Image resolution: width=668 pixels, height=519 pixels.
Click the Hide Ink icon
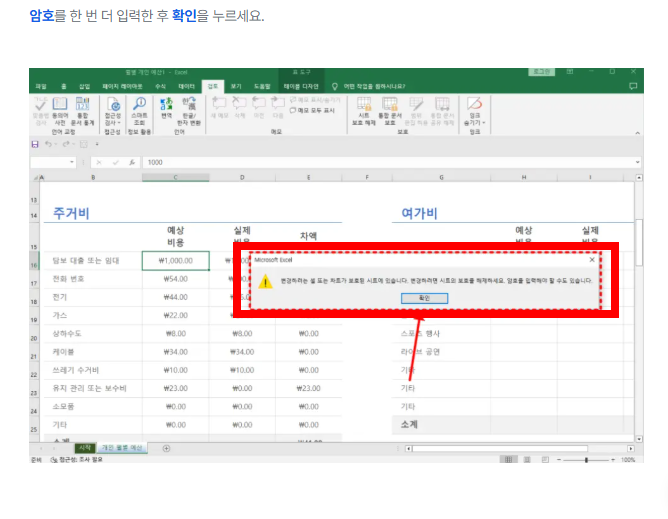[x=475, y=104]
